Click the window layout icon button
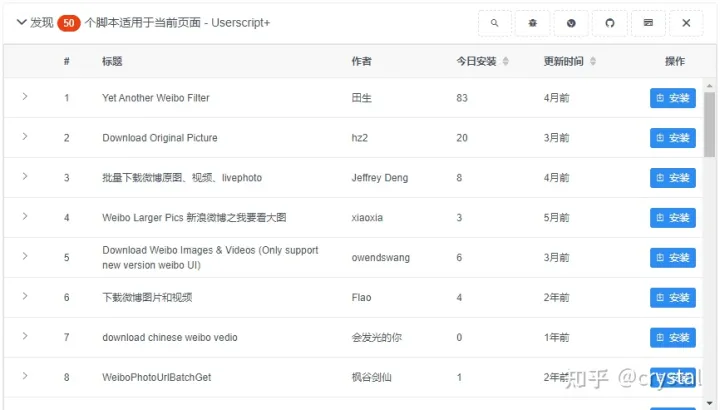Viewport: 720px width, 410px height. (x=648, y=23)
